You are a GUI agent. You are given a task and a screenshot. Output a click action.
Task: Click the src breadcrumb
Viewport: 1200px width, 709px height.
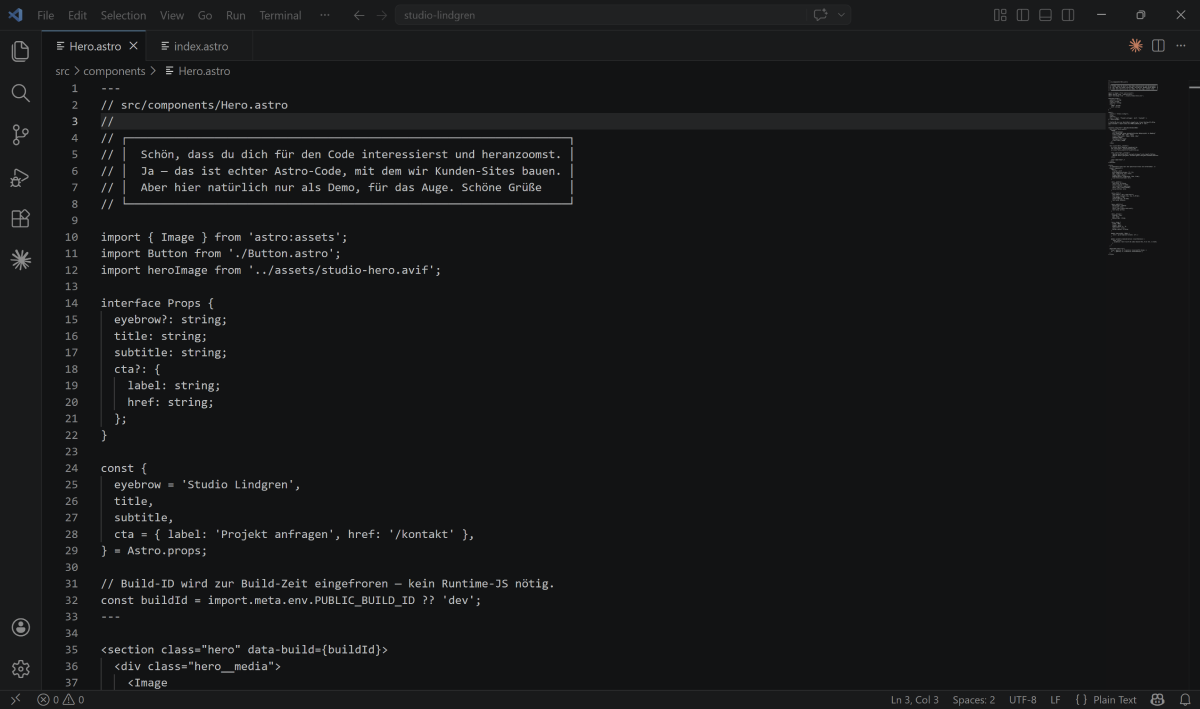[x=63, y=71]
